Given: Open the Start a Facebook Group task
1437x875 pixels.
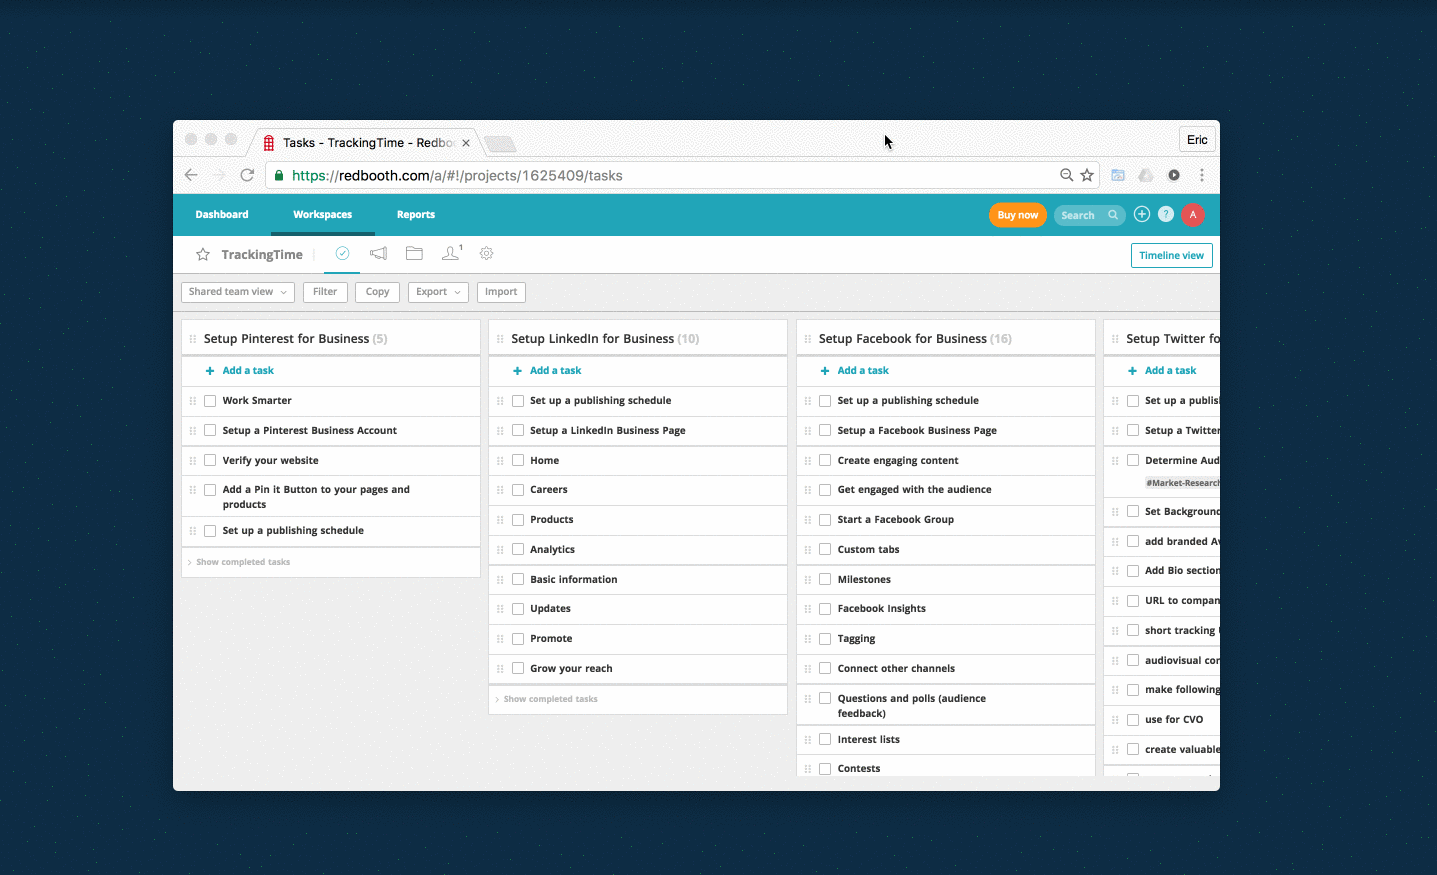Looking at the screenshot, I should (896, 520).
